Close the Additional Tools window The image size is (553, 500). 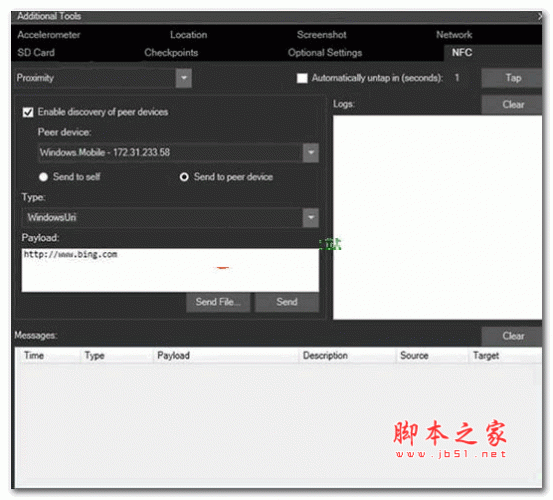tap(540, 16)
